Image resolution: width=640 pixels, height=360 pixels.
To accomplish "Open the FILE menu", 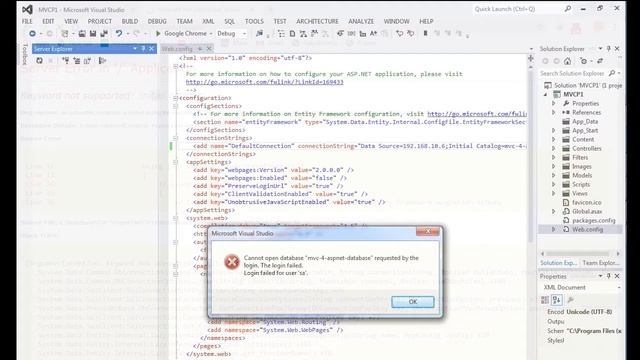I will 27,21.
